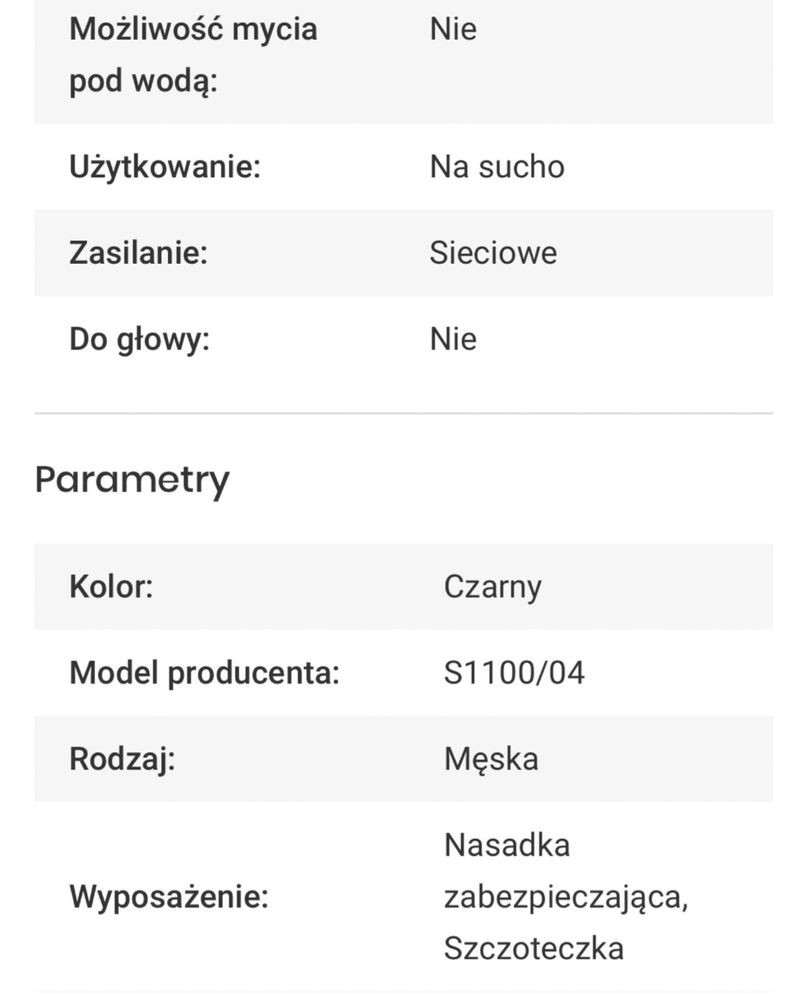Click the divider line above Parametry
The image size is (808, 1000).
404,413
